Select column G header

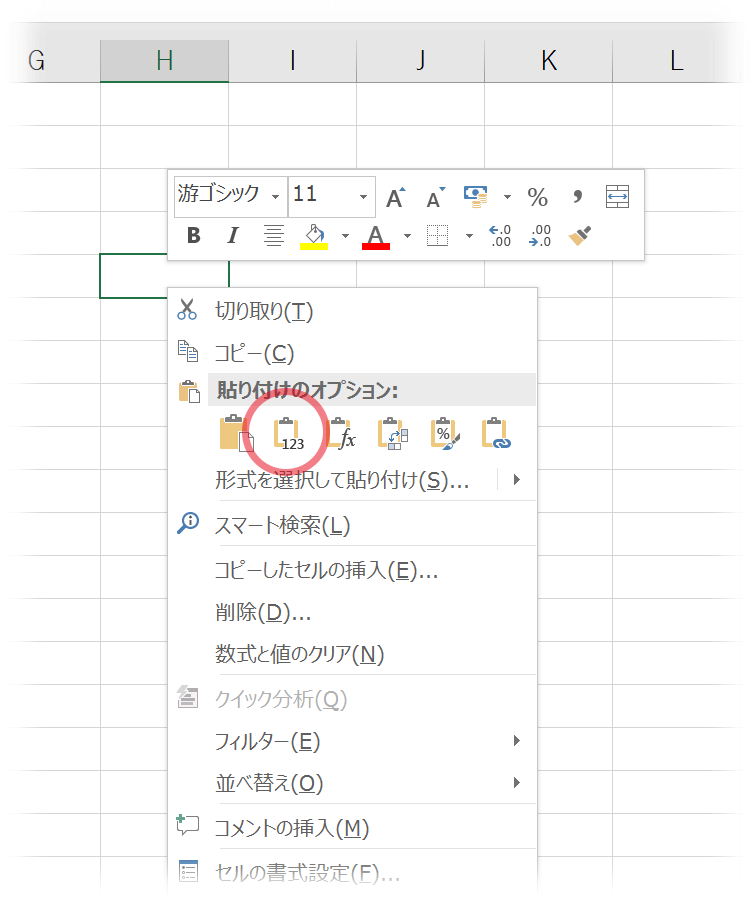pyautogui.click(x=36, y=60)
